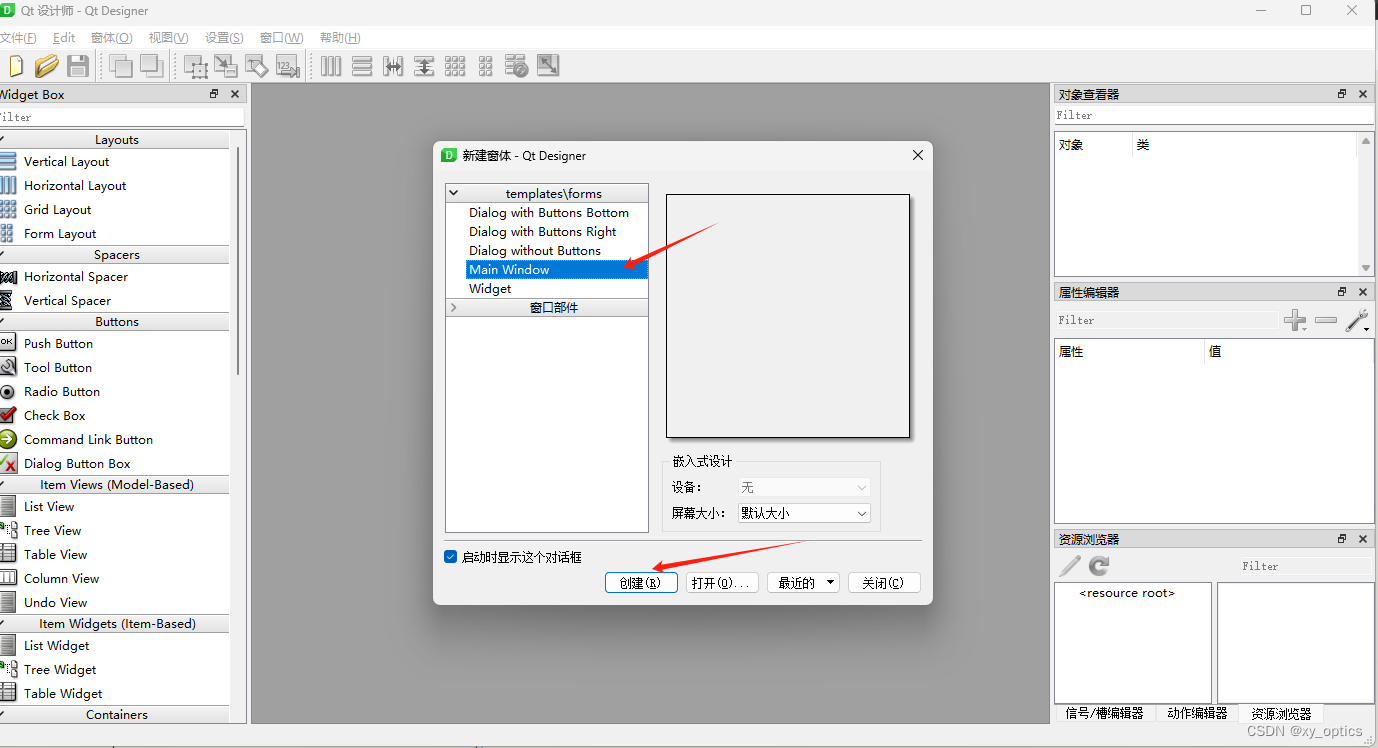Image resolution: width=1378 pixels, height=748 pixels.
Task: Toggle the 启动时显示这个对话框 checkbox
Action: click(x=450, y=557)
